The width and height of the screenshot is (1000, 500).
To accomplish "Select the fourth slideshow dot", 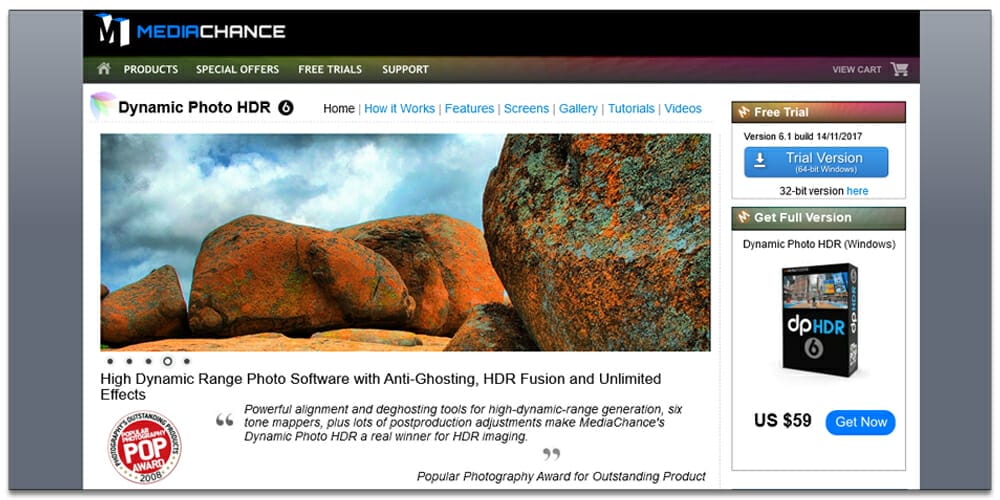I will (167, 362).
